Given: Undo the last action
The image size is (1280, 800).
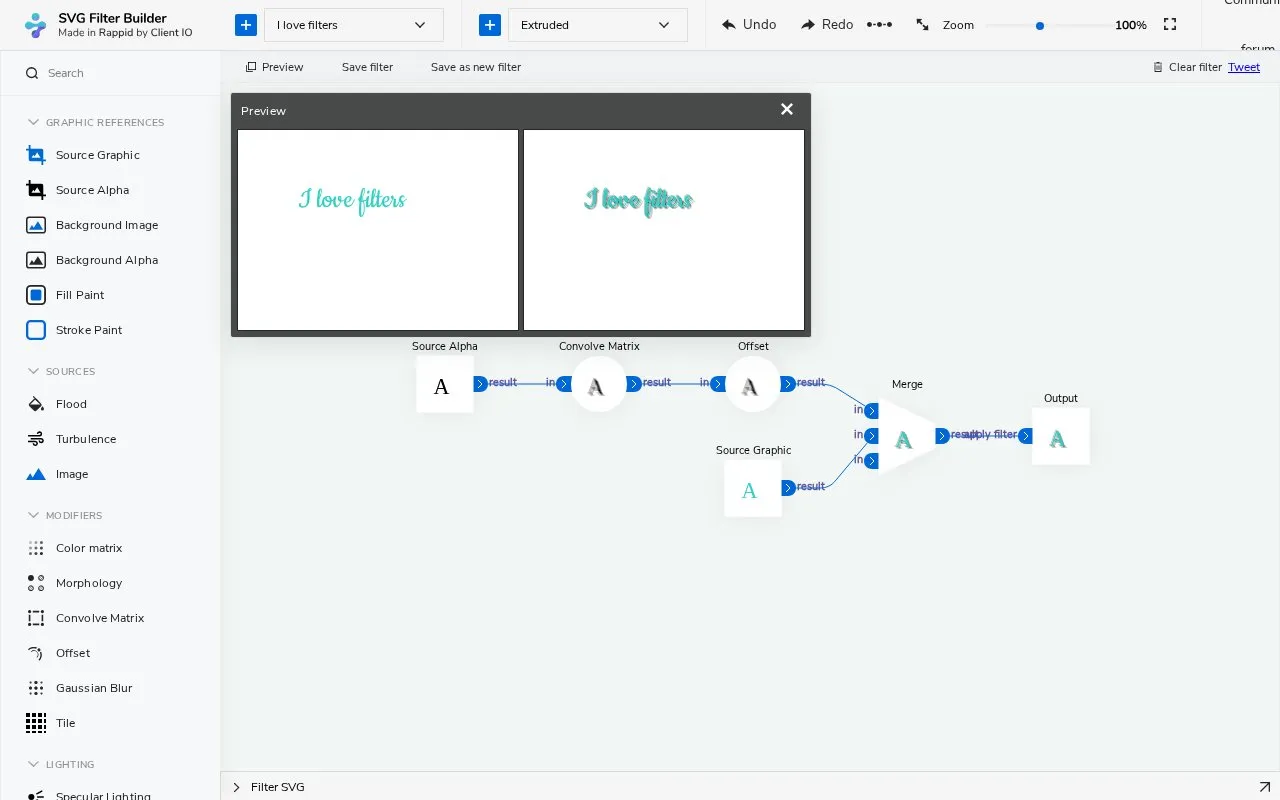Looking at the screenshot, I should point(749,24).
